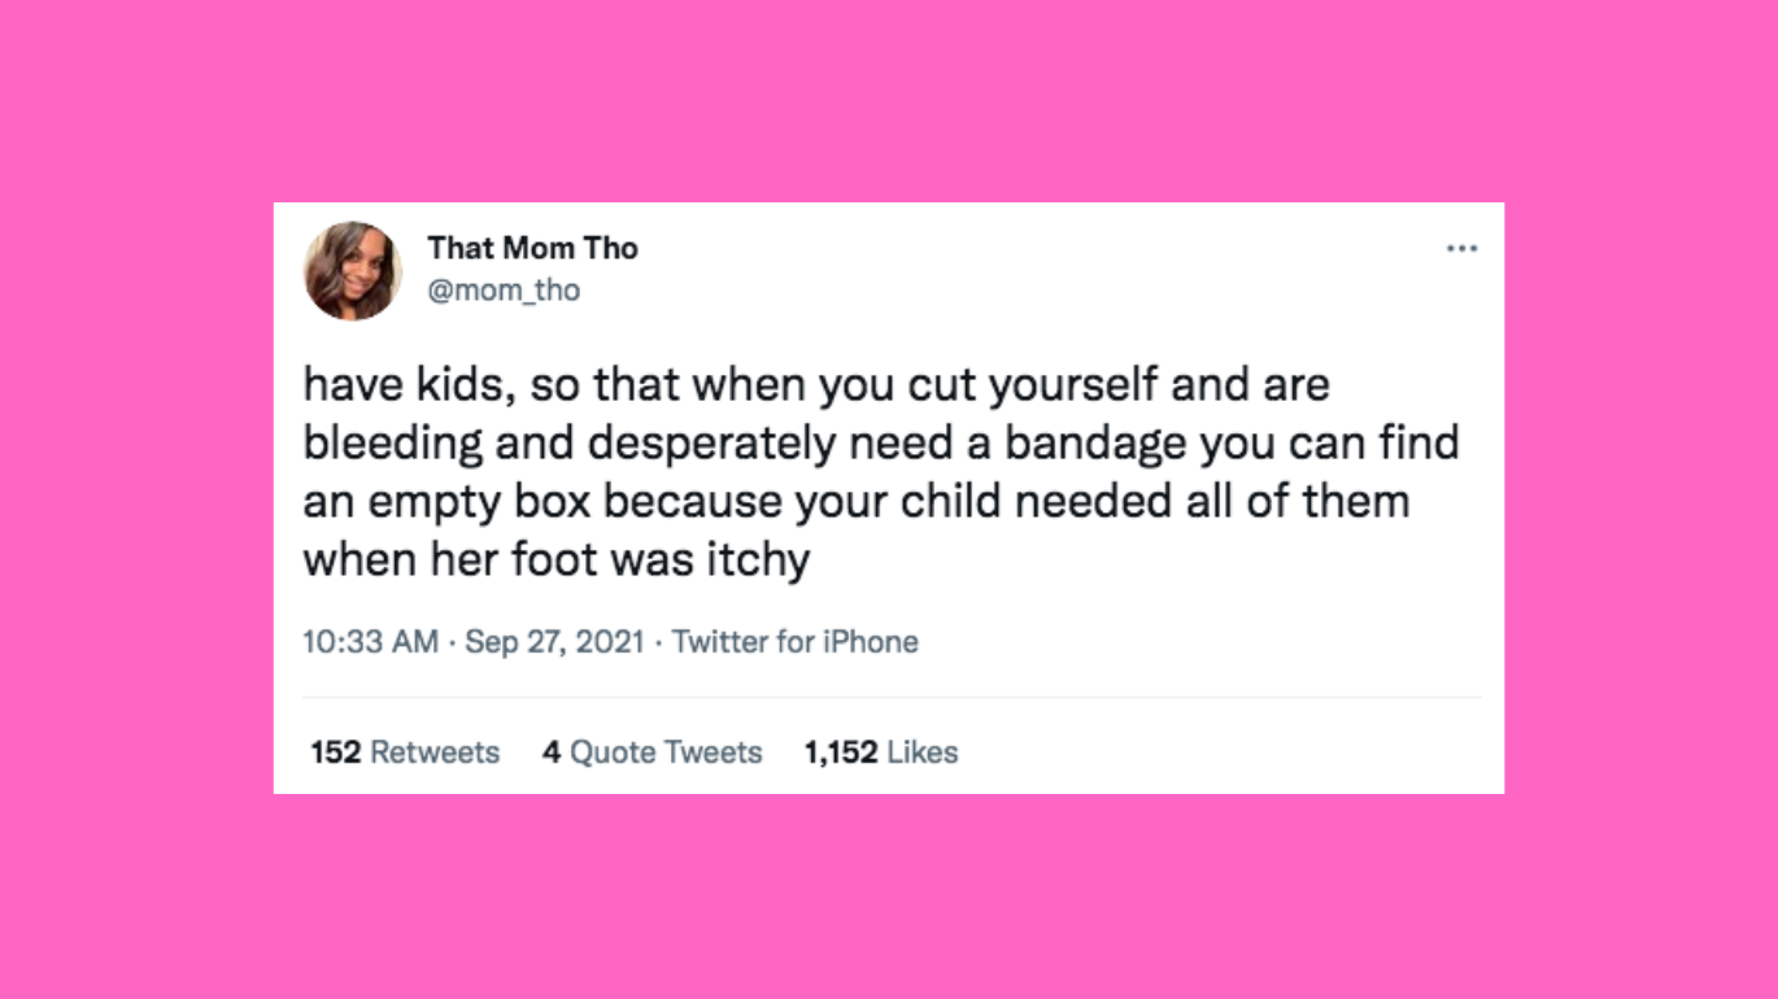Open the tweet options ellipsis menu
1778x999 pixels.
[x=1464, y=248]
